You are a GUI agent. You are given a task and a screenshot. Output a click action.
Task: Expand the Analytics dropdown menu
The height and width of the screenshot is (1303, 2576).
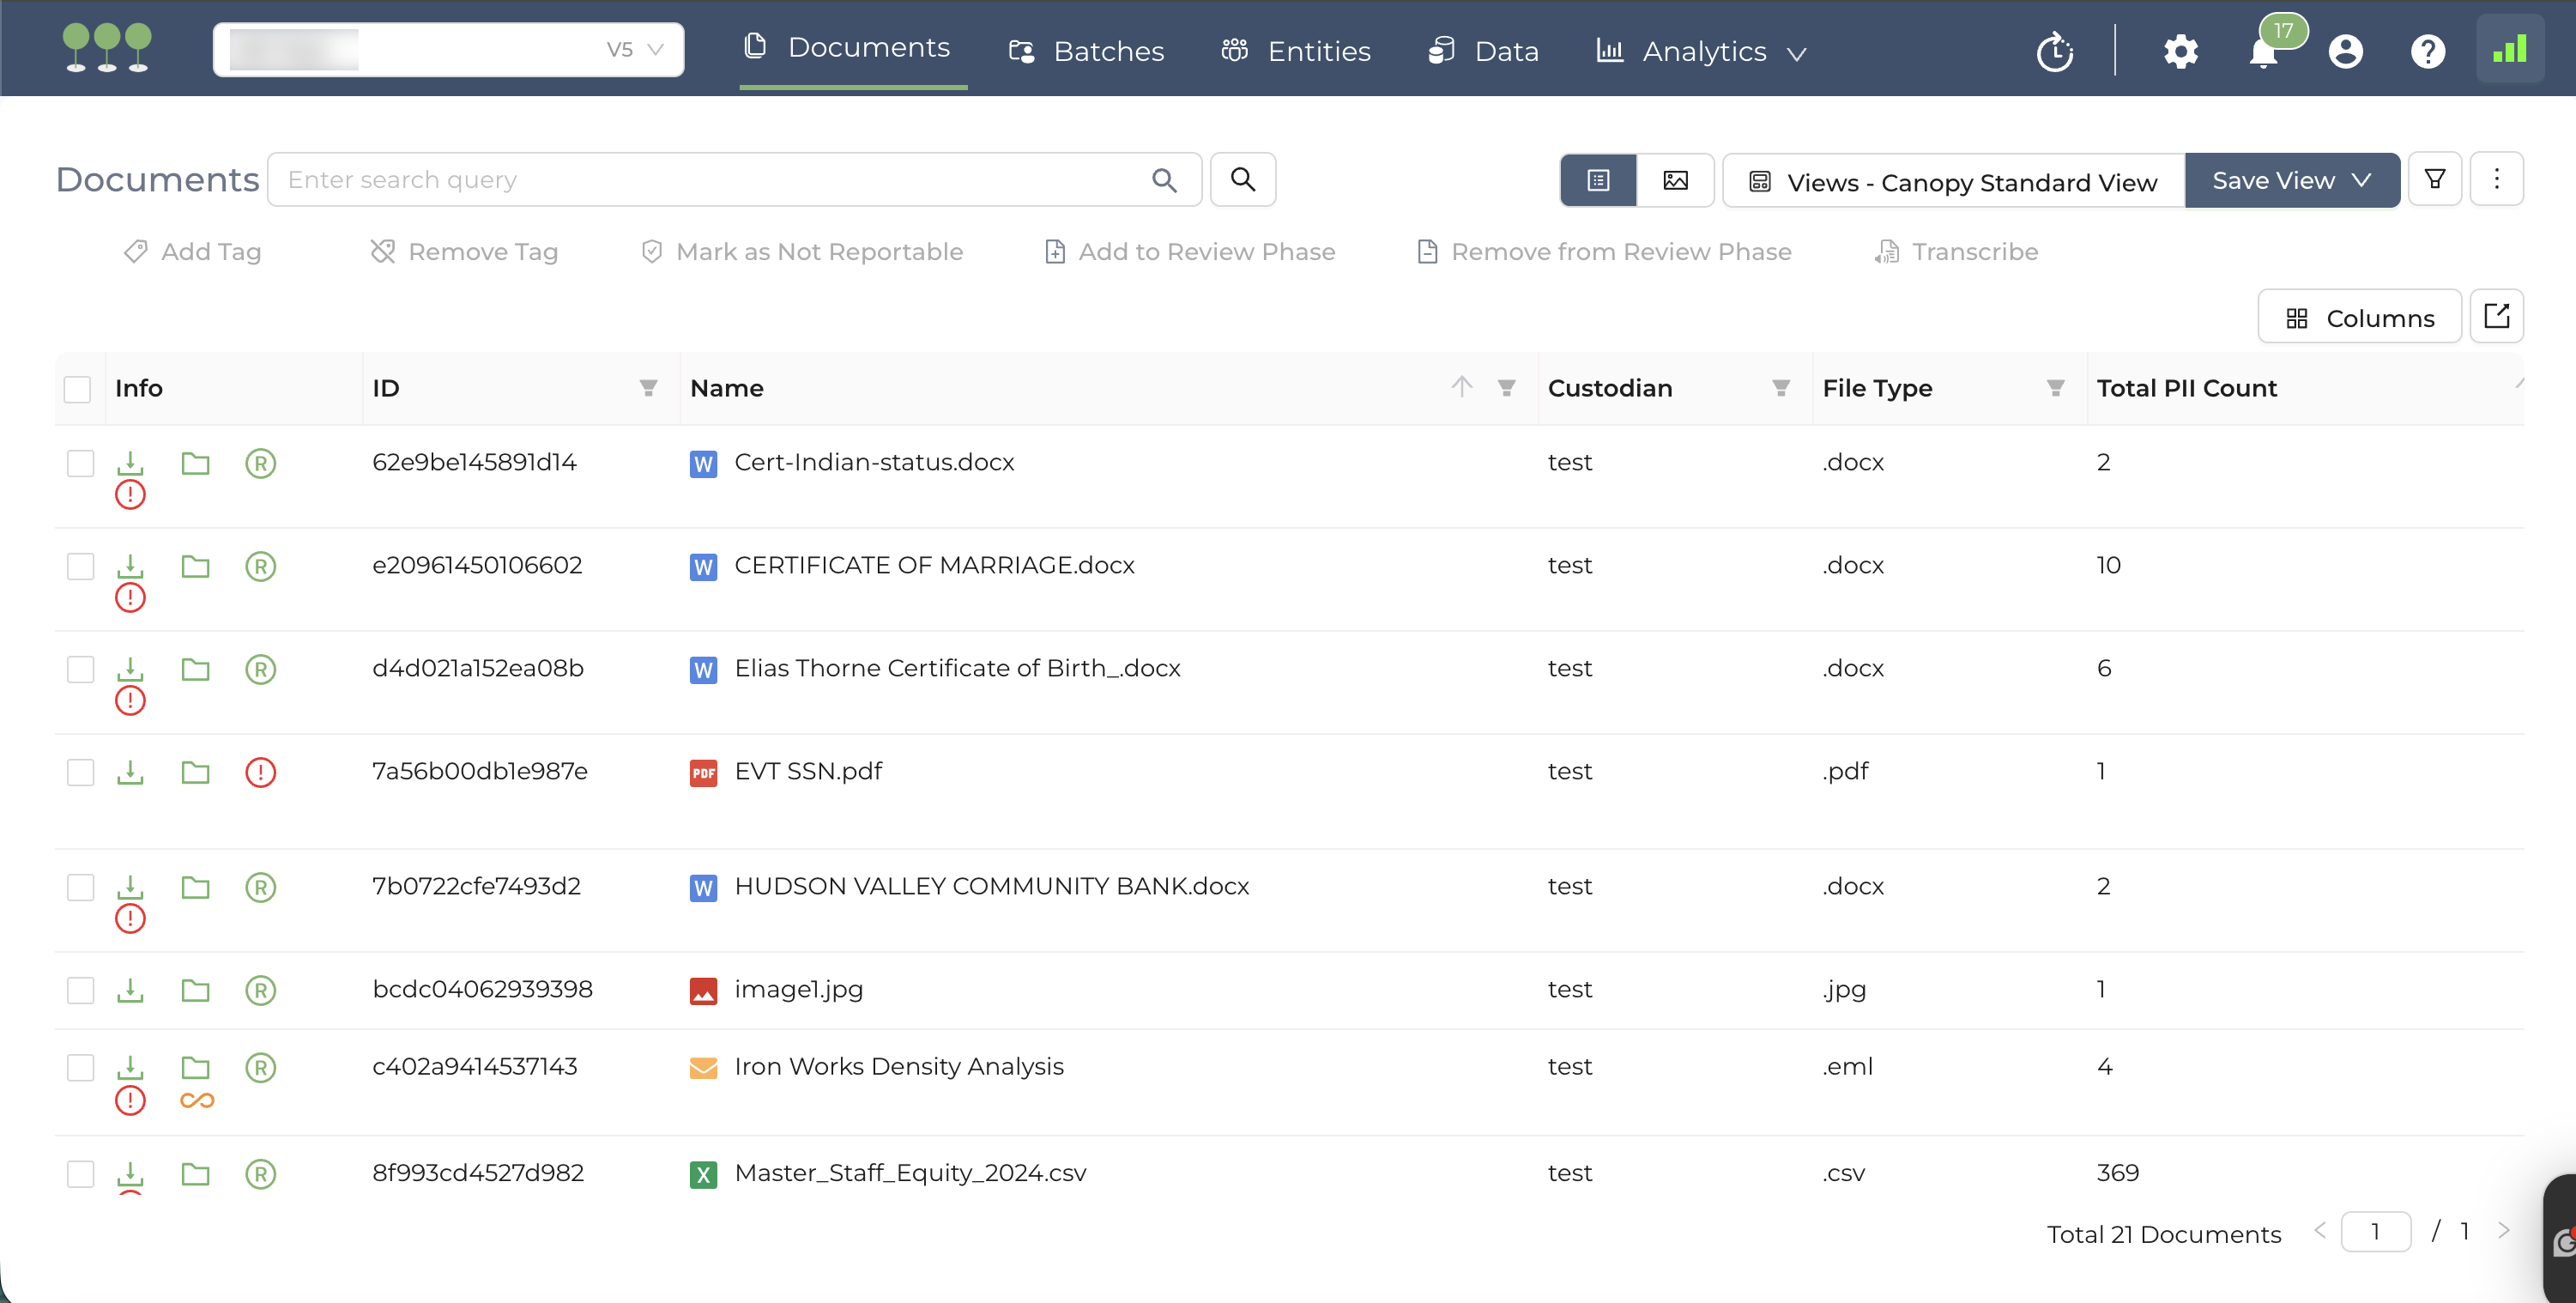pyautogui.click(x=1704, y=52)
